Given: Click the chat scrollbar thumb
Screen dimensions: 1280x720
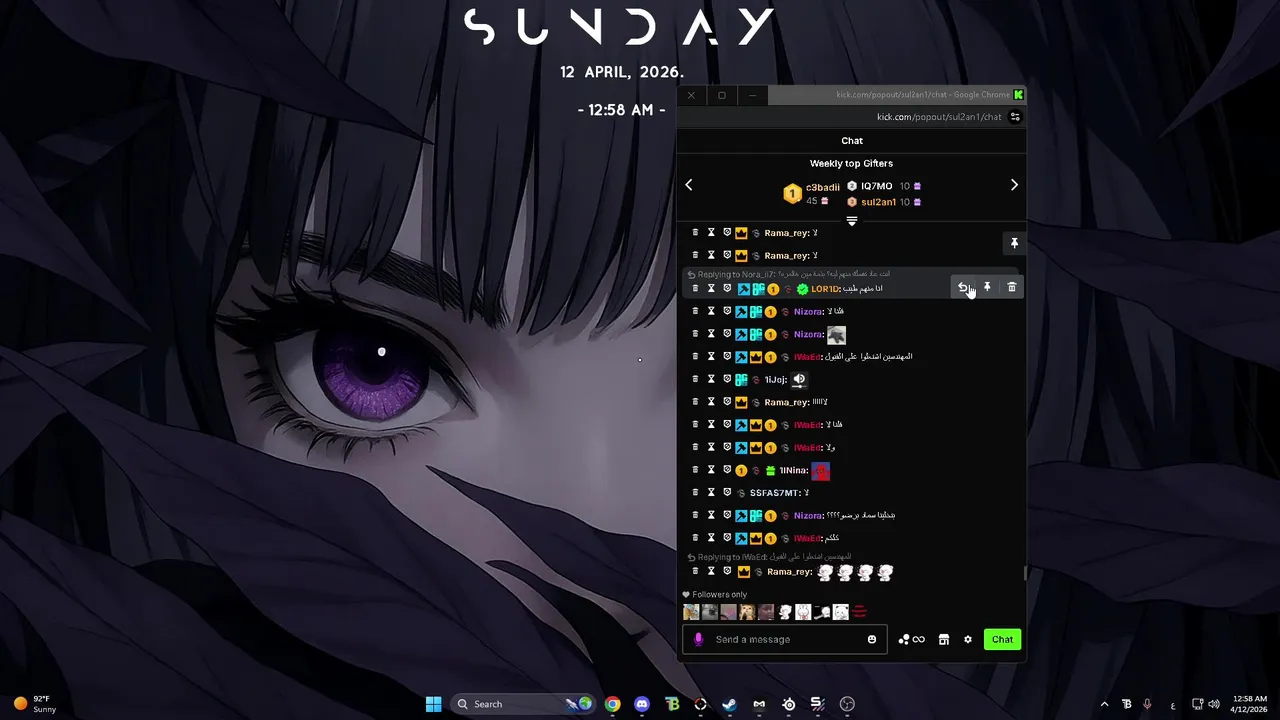Looking at the screenshot, I should click(1024, 573).
